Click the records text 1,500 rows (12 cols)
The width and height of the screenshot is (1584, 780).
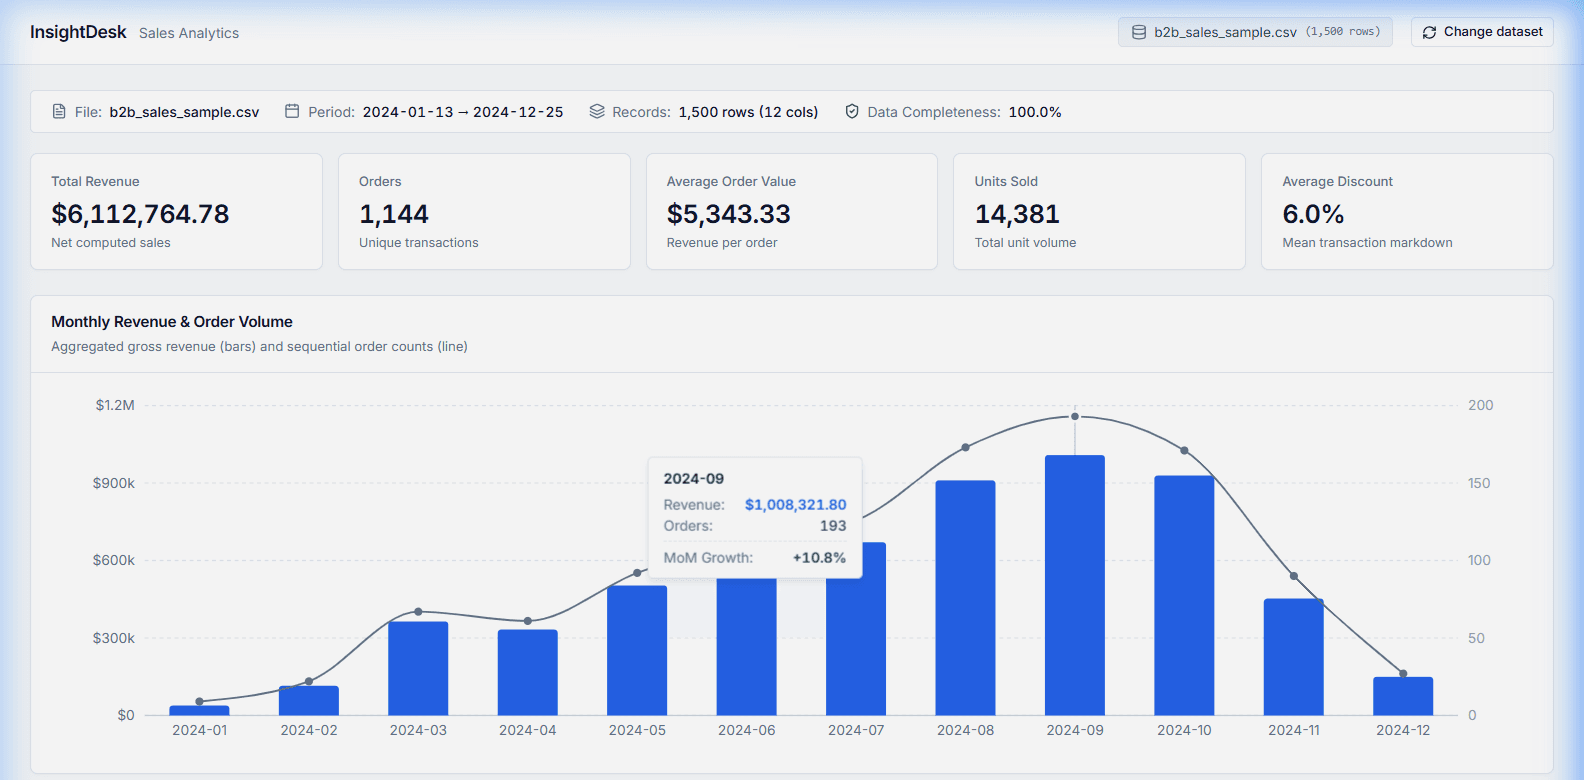[748, 112]
